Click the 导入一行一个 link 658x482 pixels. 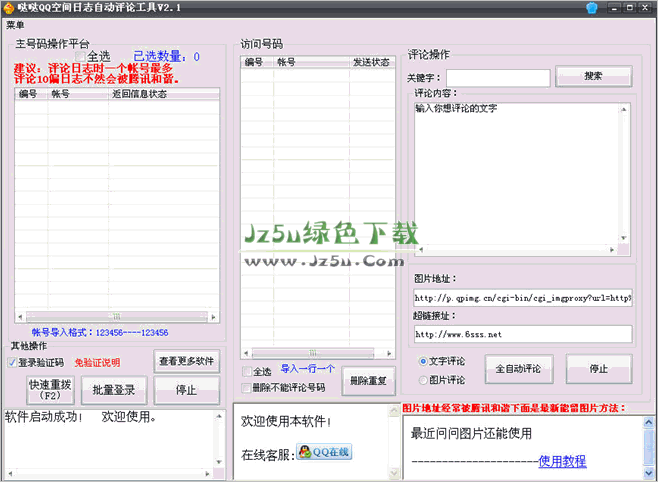pos(308,369)
